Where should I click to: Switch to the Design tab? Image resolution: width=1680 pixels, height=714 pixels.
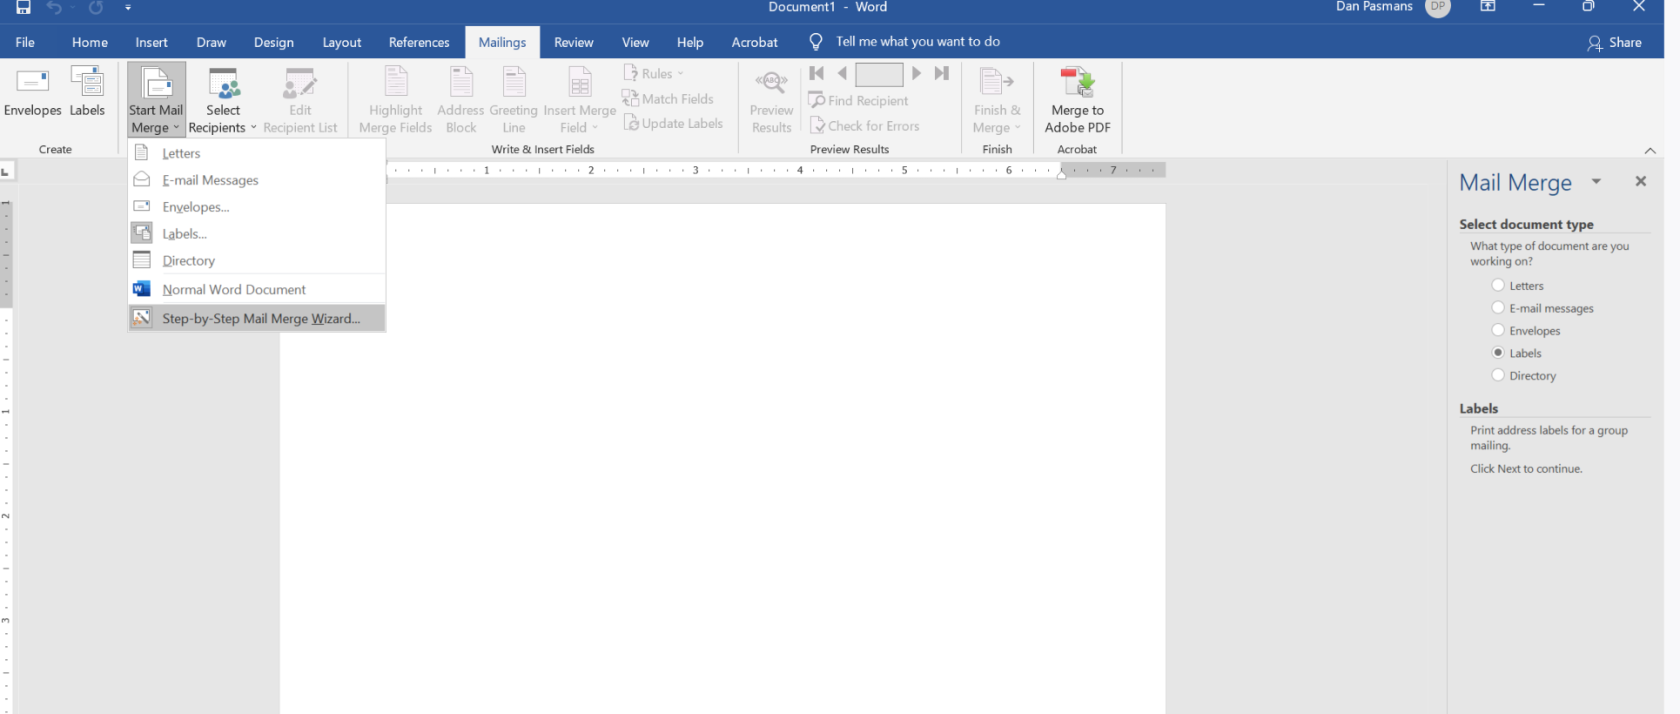point(274,42)
